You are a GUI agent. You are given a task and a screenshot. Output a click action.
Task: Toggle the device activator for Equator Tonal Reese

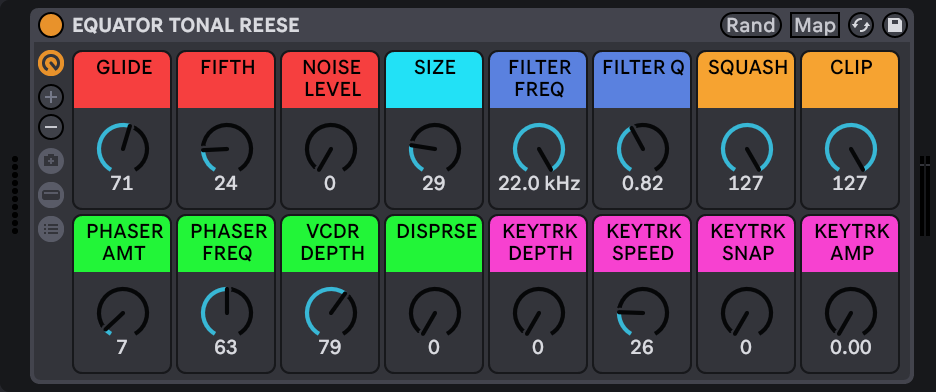[x=50, y=25]
